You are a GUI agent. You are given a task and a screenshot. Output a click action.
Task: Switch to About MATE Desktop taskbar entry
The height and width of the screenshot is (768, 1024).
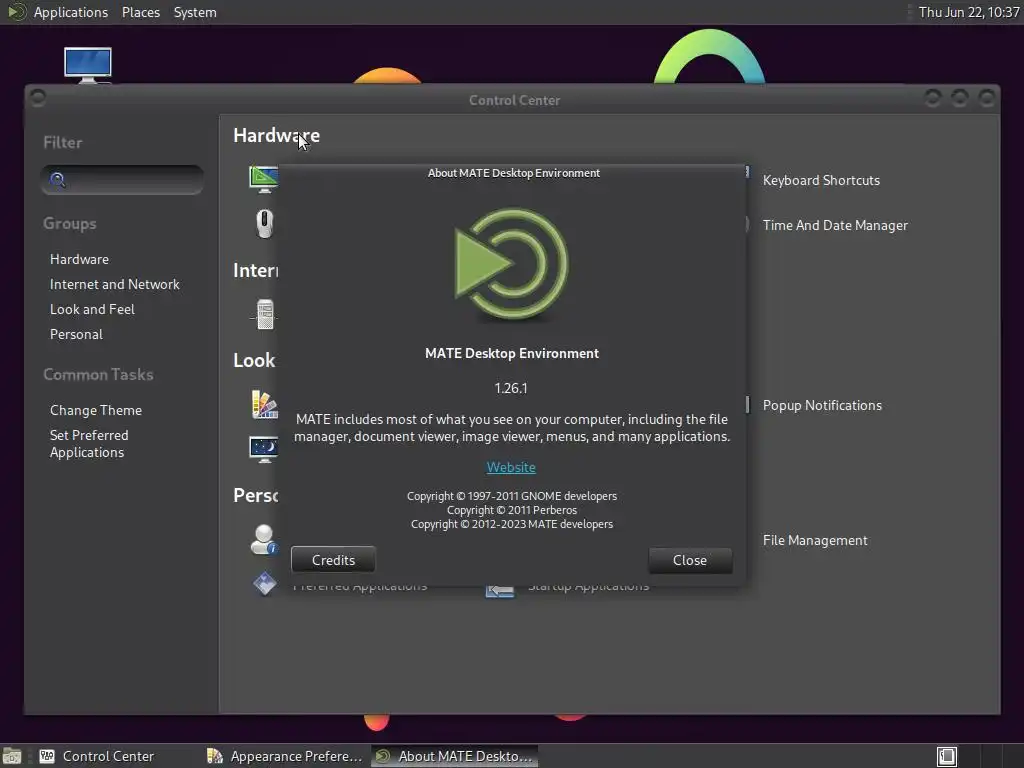[455, 756]
